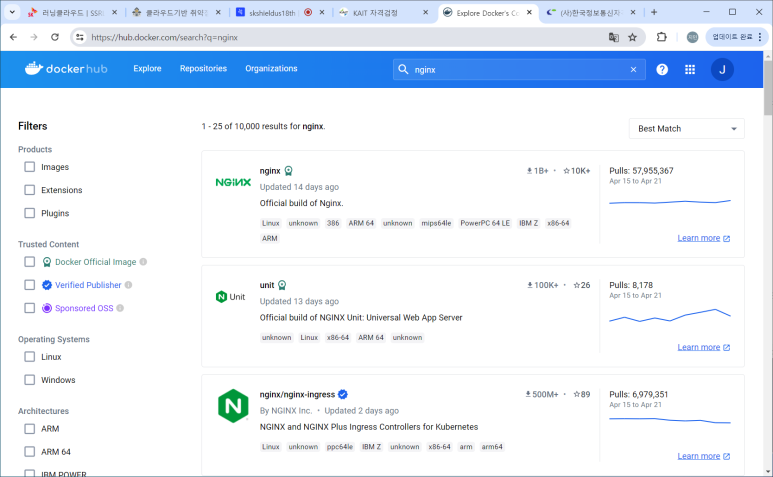Click Learn more in nginx-ingress card
773x477 pixels.
[x=703, y=456]
